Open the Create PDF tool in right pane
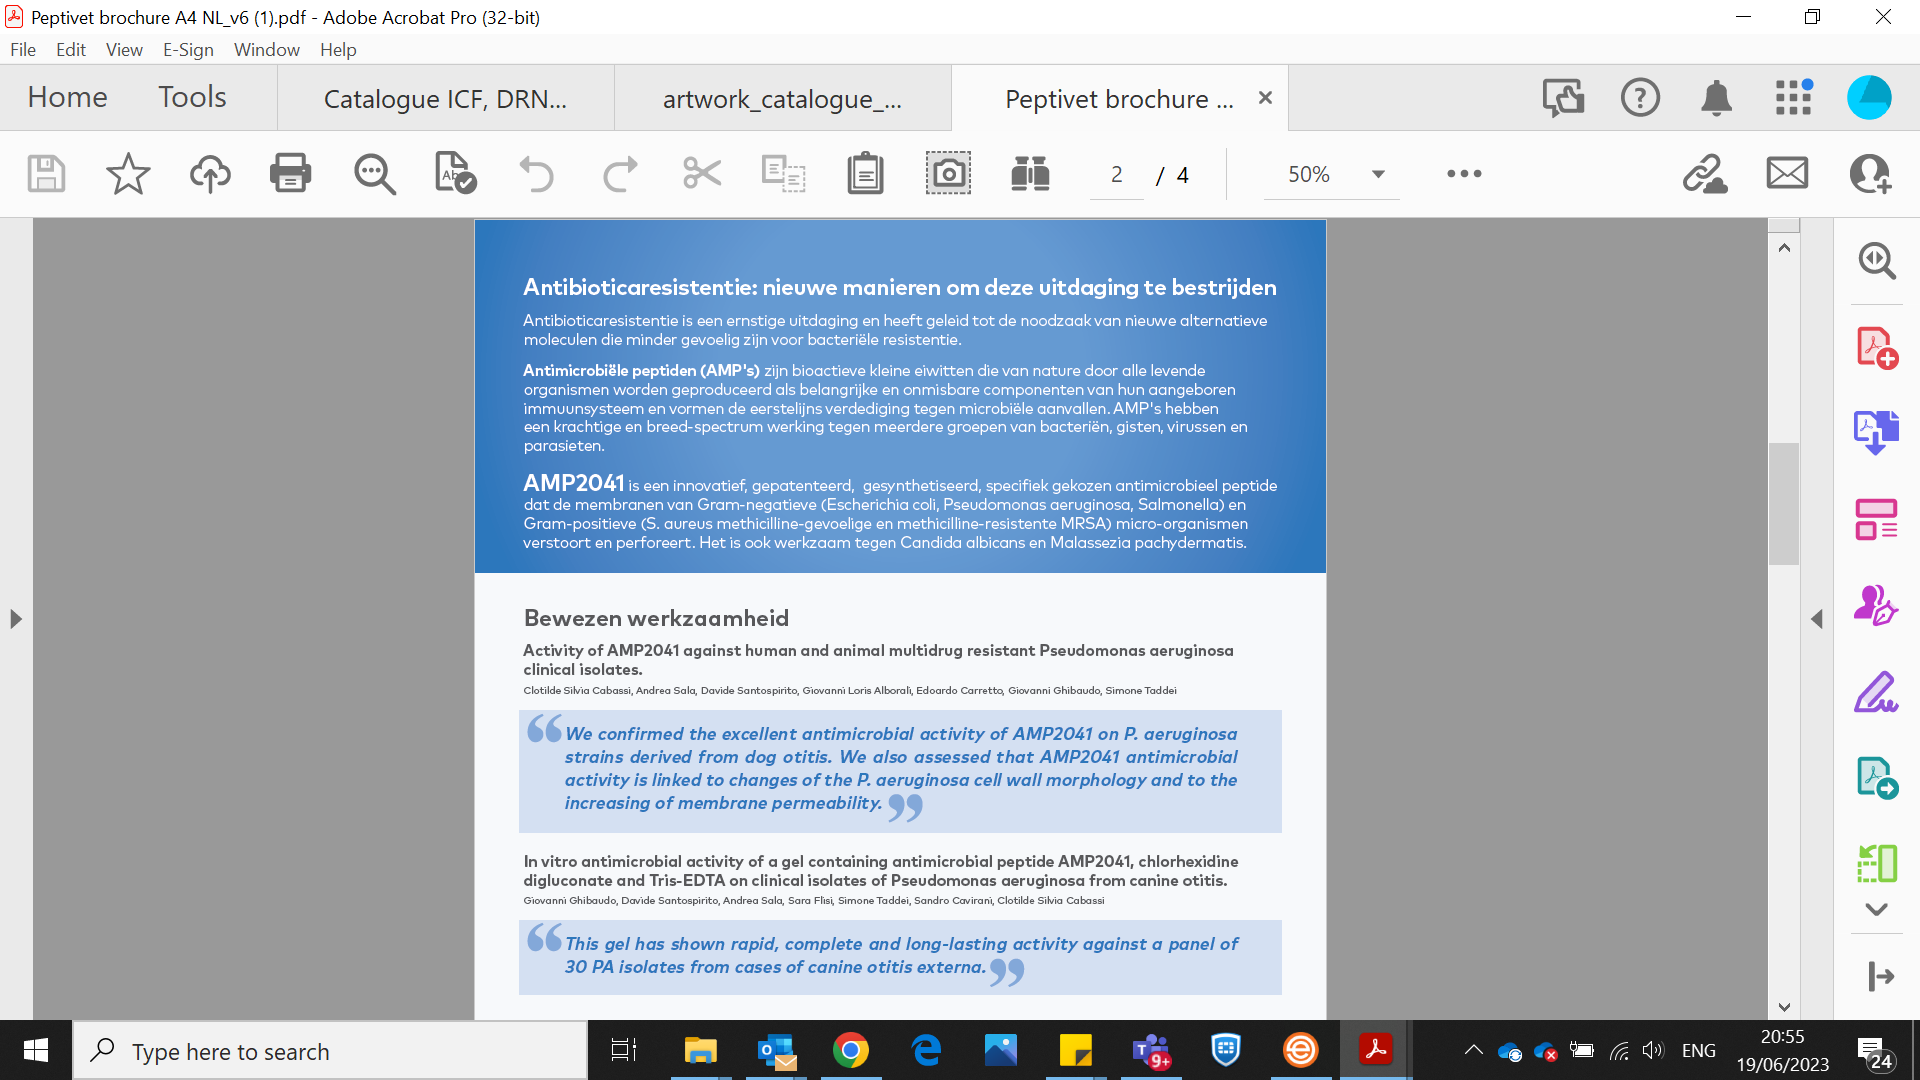The width and height of the screenshot is (1920, 1080). pyautogui.click(x=1876, y=348)
